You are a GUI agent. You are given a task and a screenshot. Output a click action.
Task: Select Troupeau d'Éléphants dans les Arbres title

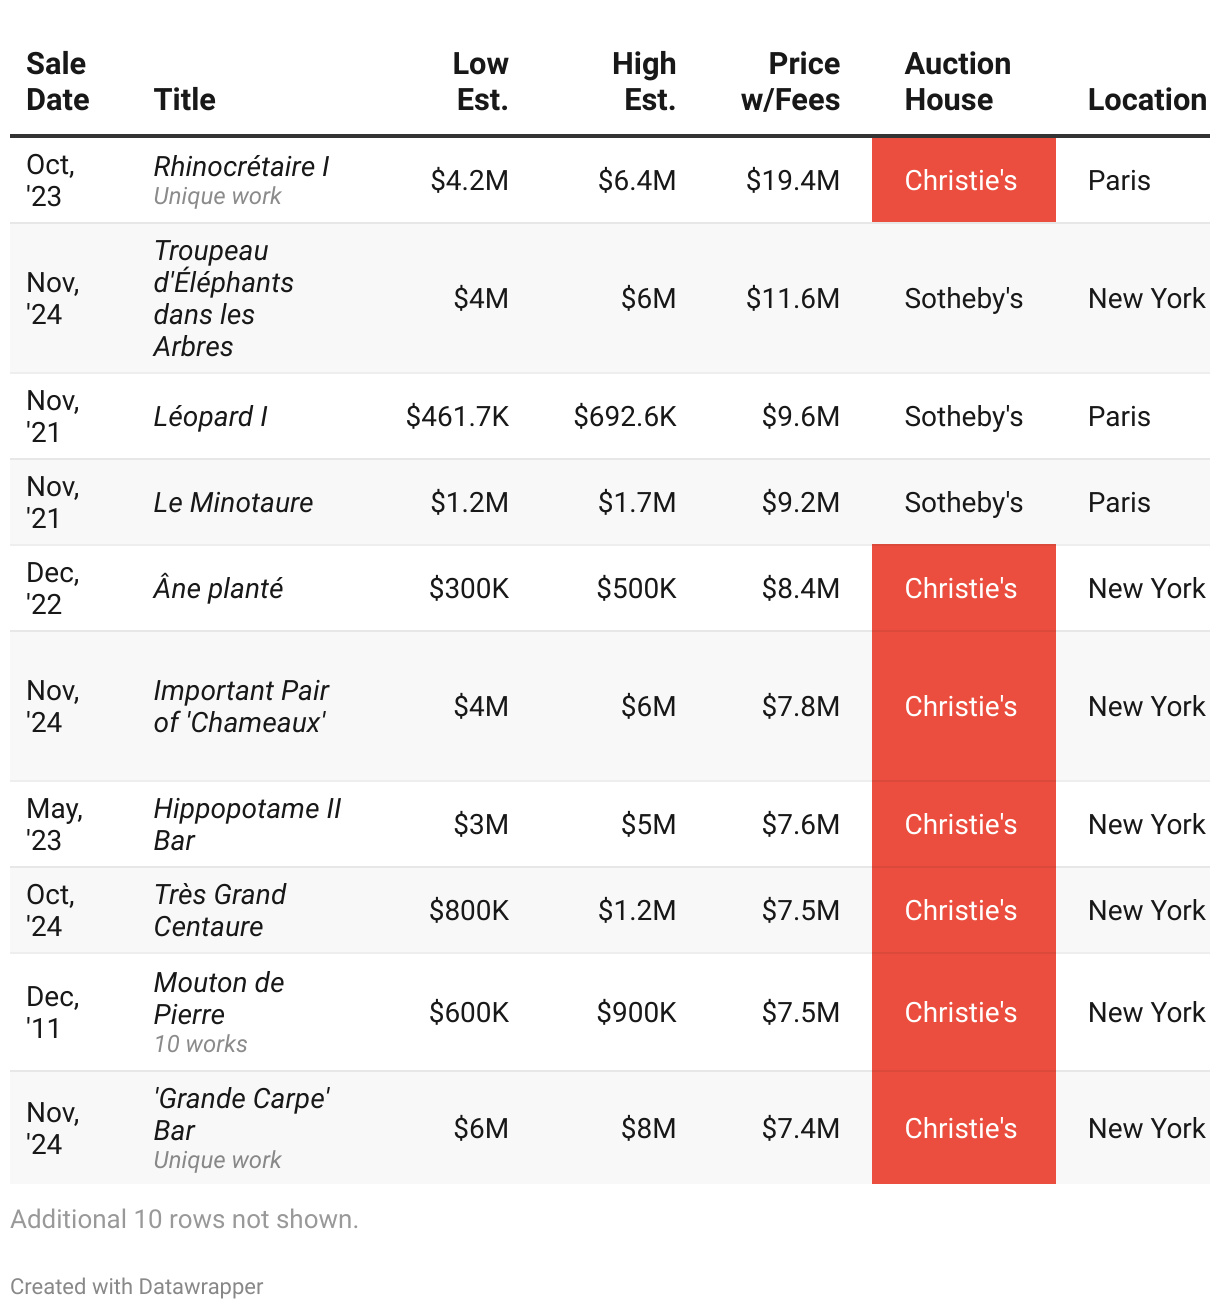tap(222, 299)
